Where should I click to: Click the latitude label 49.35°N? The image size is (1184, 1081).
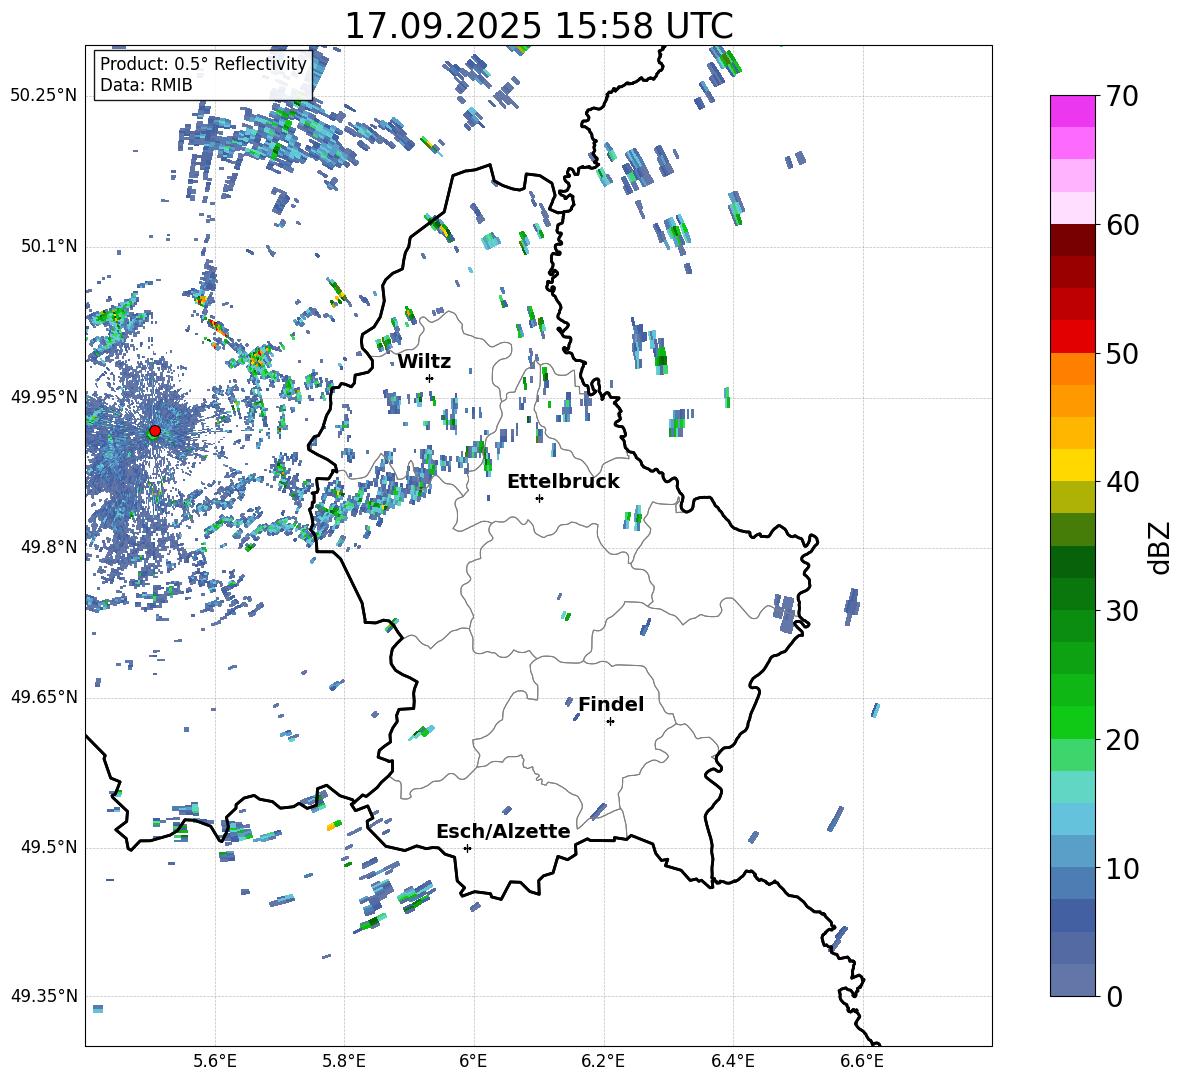pos(43,996)
